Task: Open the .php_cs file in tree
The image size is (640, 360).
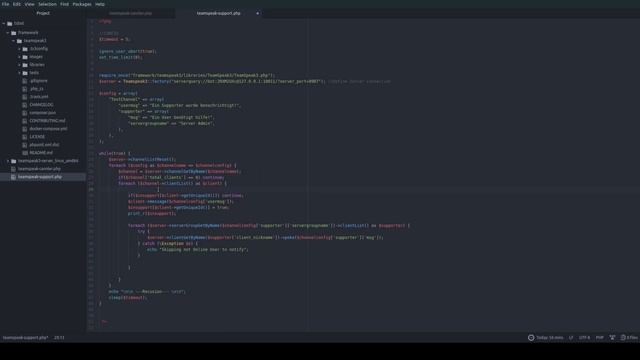Action: pos(36,89)
